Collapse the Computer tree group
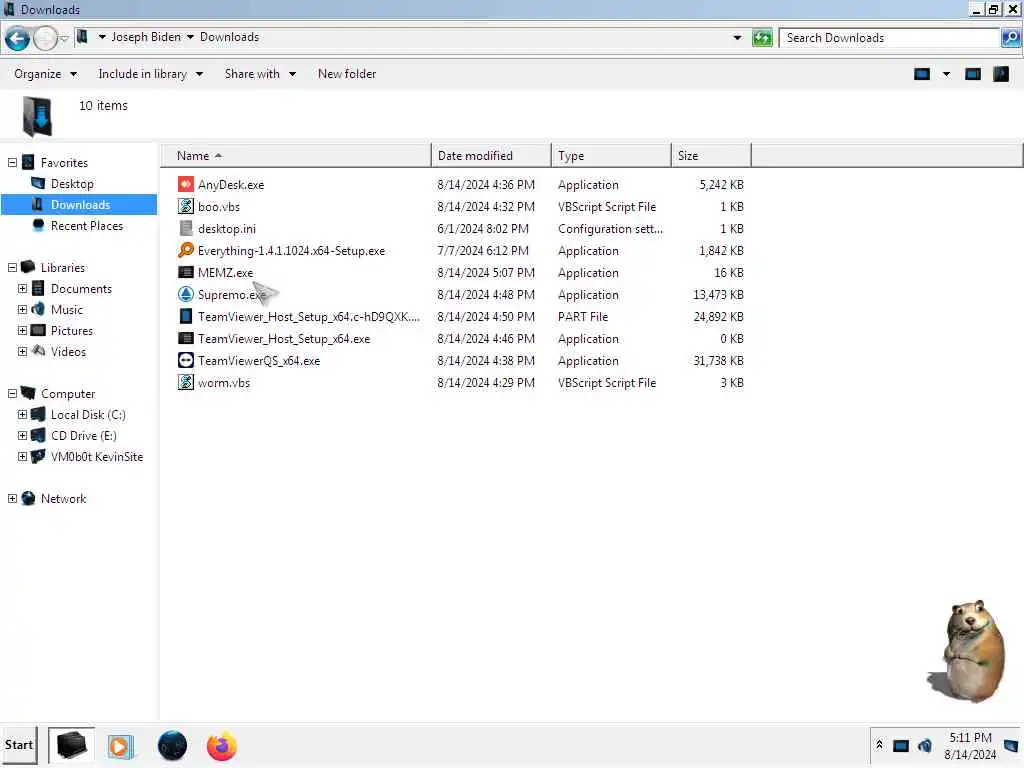This screenshot has width=1024, height=768. tap(12, 393)
